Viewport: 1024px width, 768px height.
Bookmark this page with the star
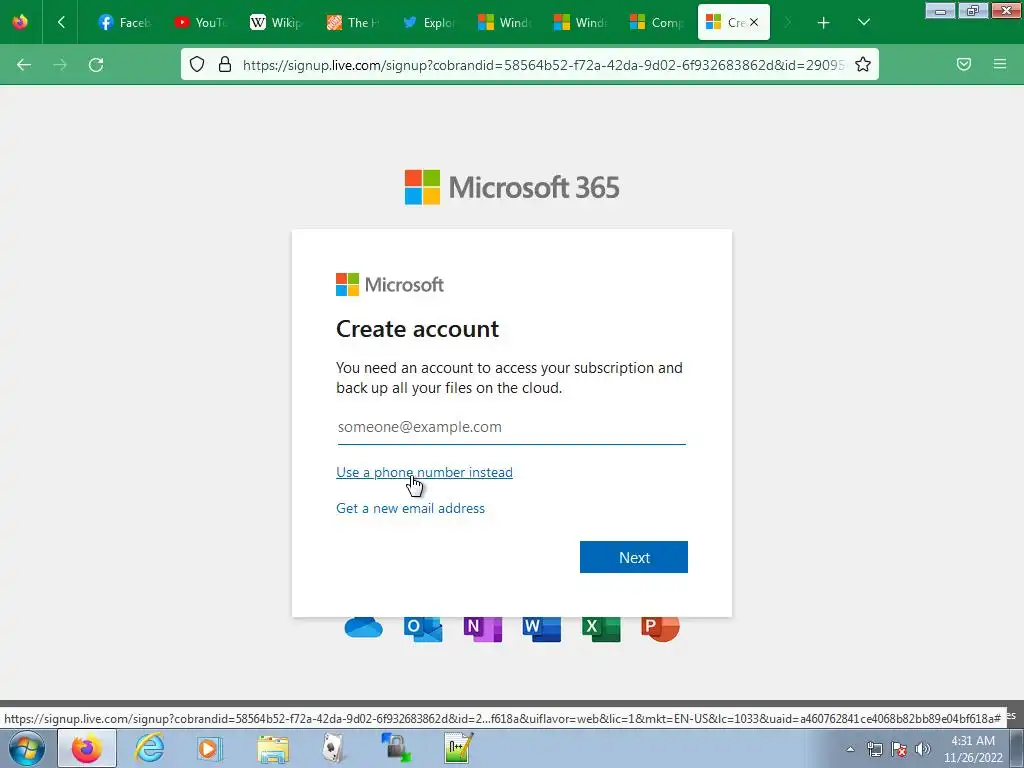point(863,64)
